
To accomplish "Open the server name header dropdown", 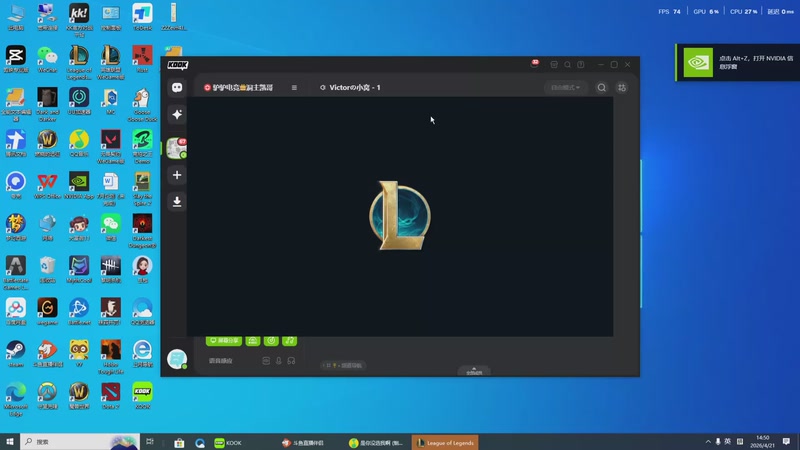I will click(x=238, y=88).
